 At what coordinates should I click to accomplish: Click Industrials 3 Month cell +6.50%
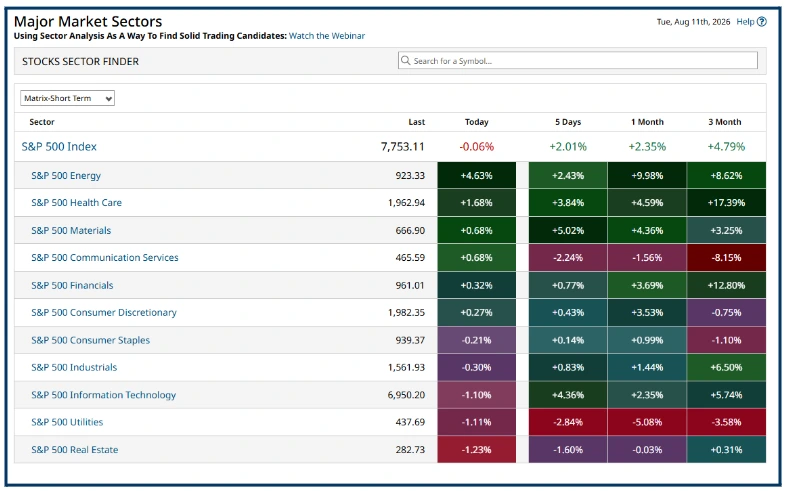coord(726,367)
